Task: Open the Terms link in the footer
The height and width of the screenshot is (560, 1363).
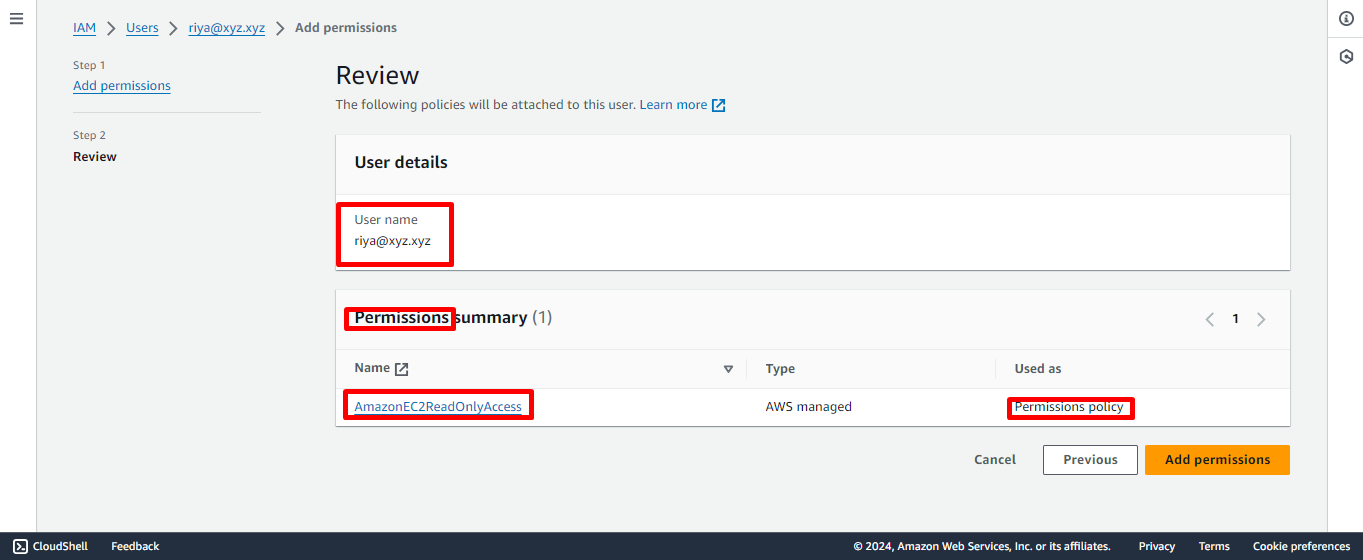Action: [x=1214, y=546]
